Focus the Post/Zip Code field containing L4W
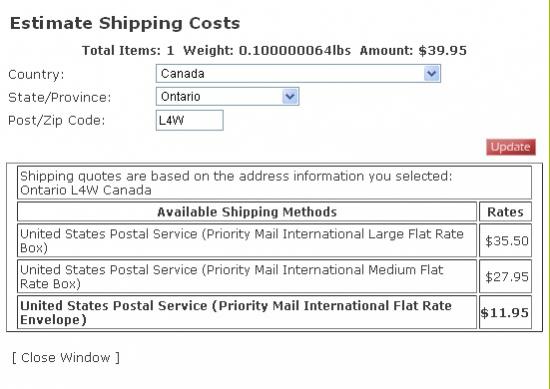Screen dimensions: 550x389 (189, 120)
